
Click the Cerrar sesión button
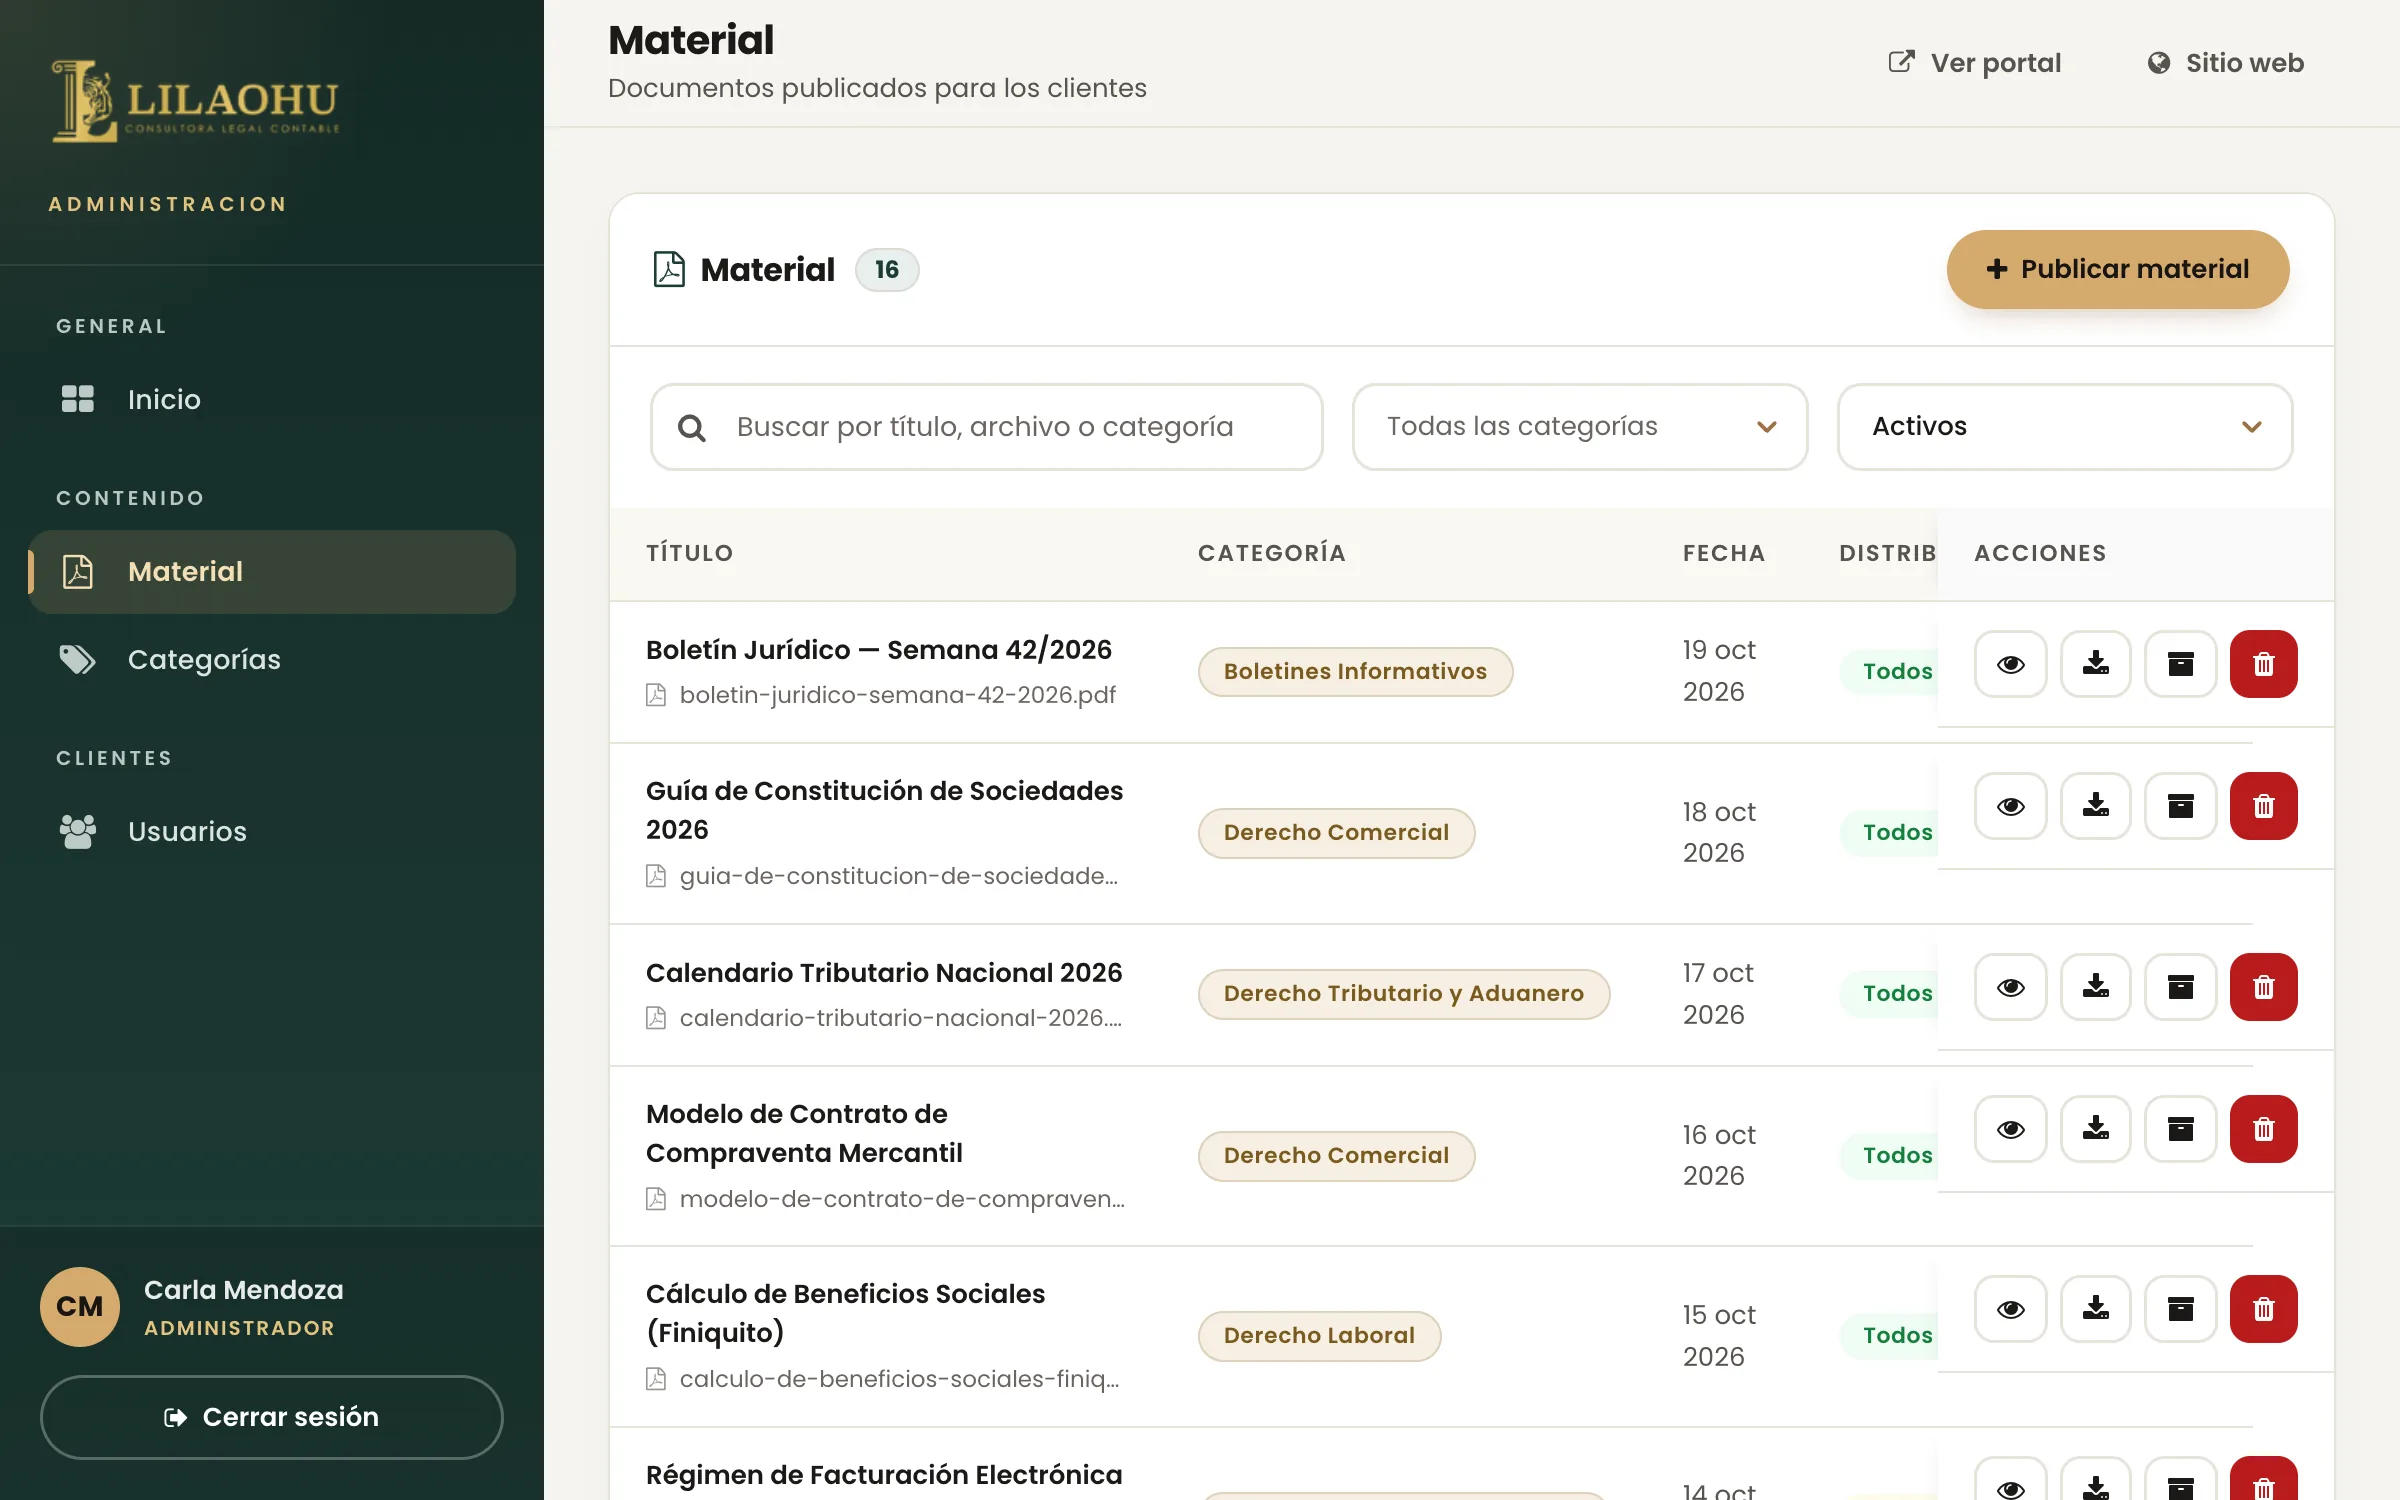tap(272, 1417)
